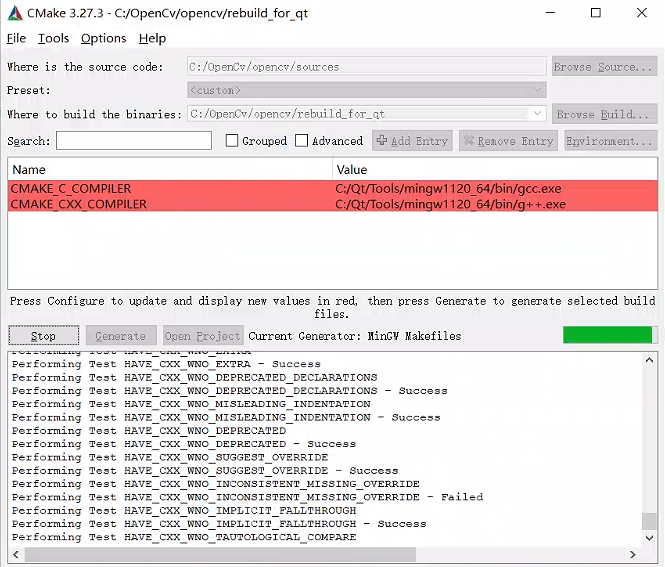The image size is (665, 567).
Task: Close the CMake window
Action: [x=642, y=13]
